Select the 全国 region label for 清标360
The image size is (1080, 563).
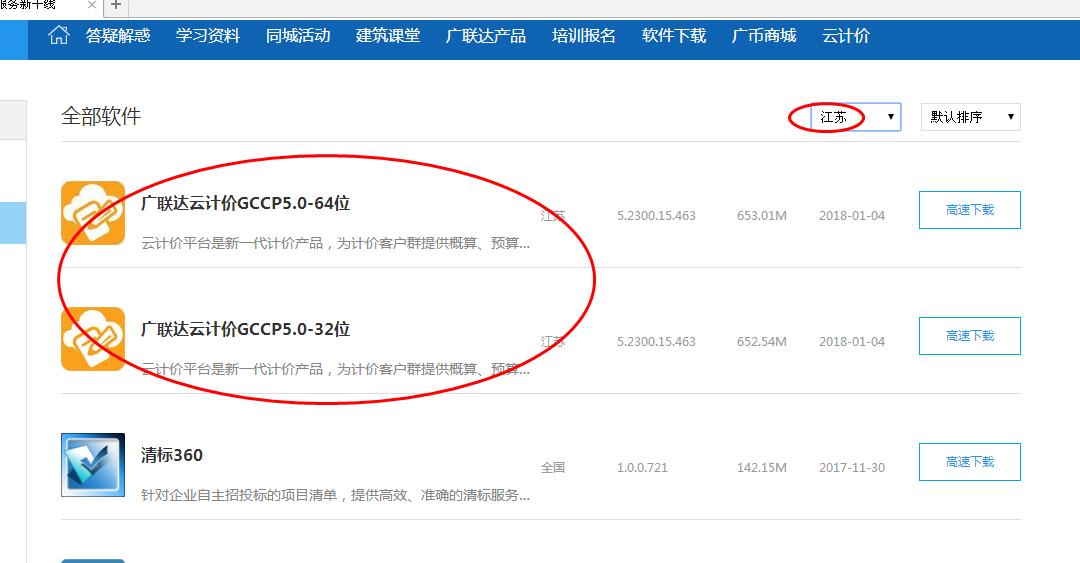point(553,468)
